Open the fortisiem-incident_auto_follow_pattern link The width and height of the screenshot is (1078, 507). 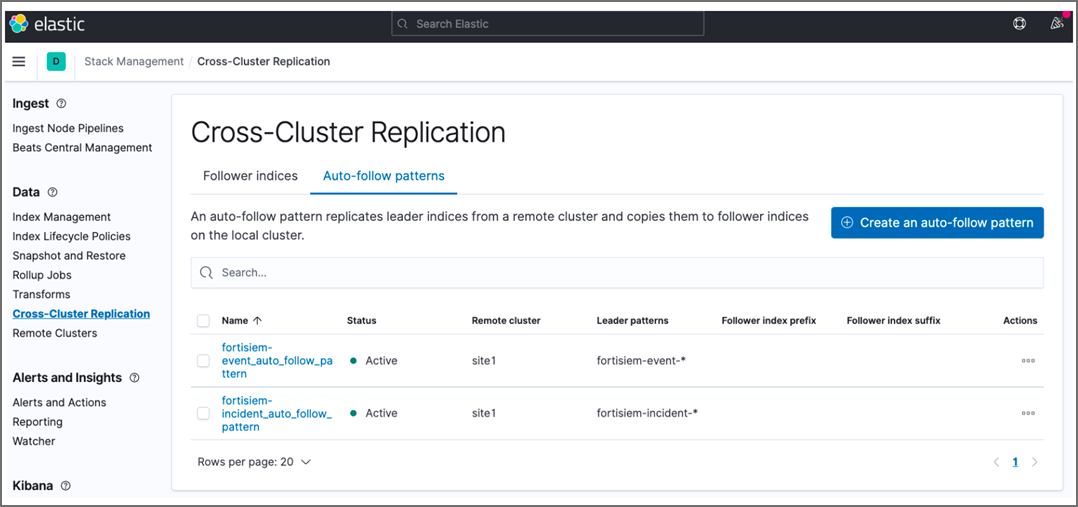[x=276, y=414]
